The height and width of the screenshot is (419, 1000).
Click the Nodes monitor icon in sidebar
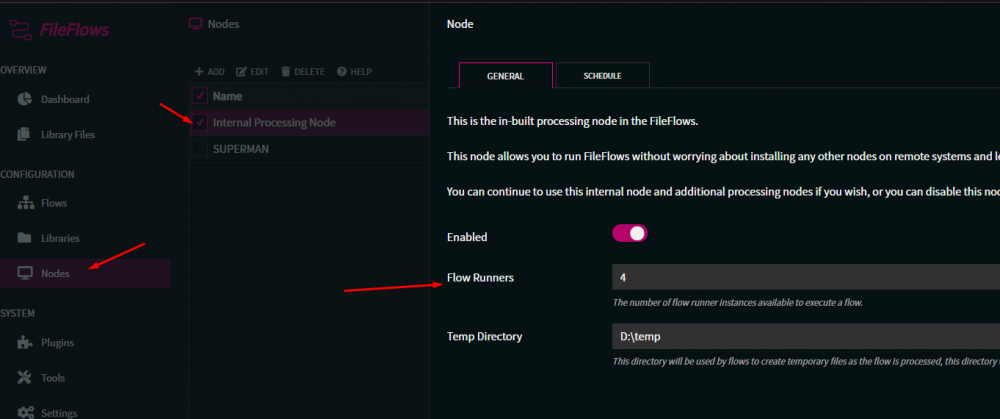point(25,274)
